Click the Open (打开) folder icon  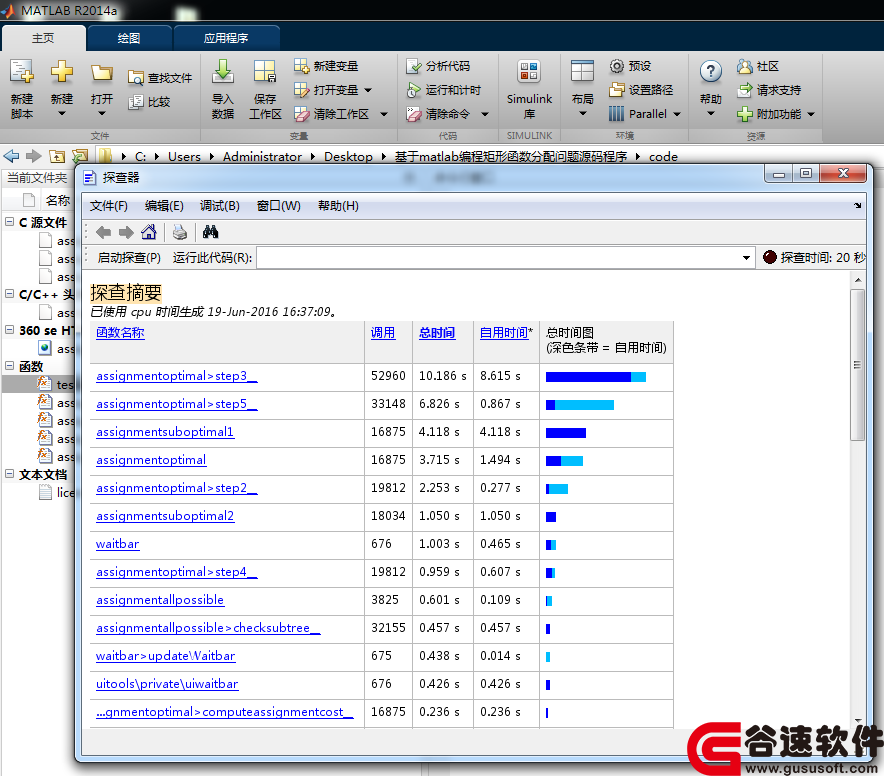coord(102,73)
